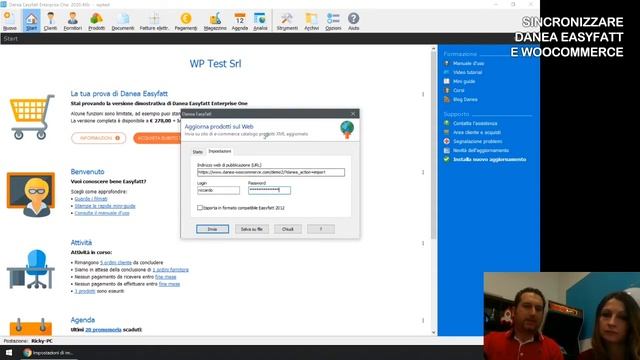This screenshot has height=360, width=640.
Task: Open the Pagamenti section
Action: pos(186,21)
